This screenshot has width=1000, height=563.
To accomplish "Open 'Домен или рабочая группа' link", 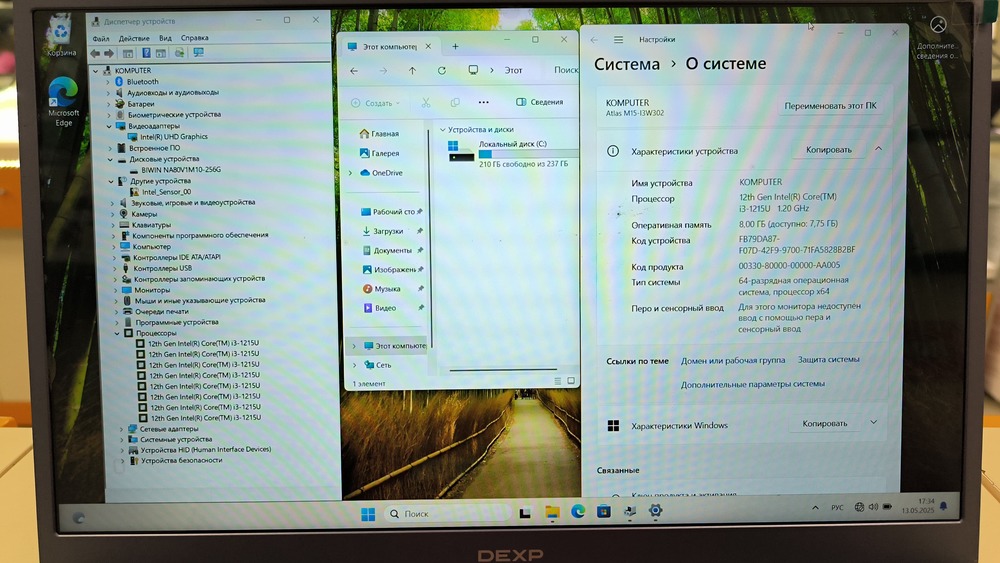I will [x=733, y=360].
